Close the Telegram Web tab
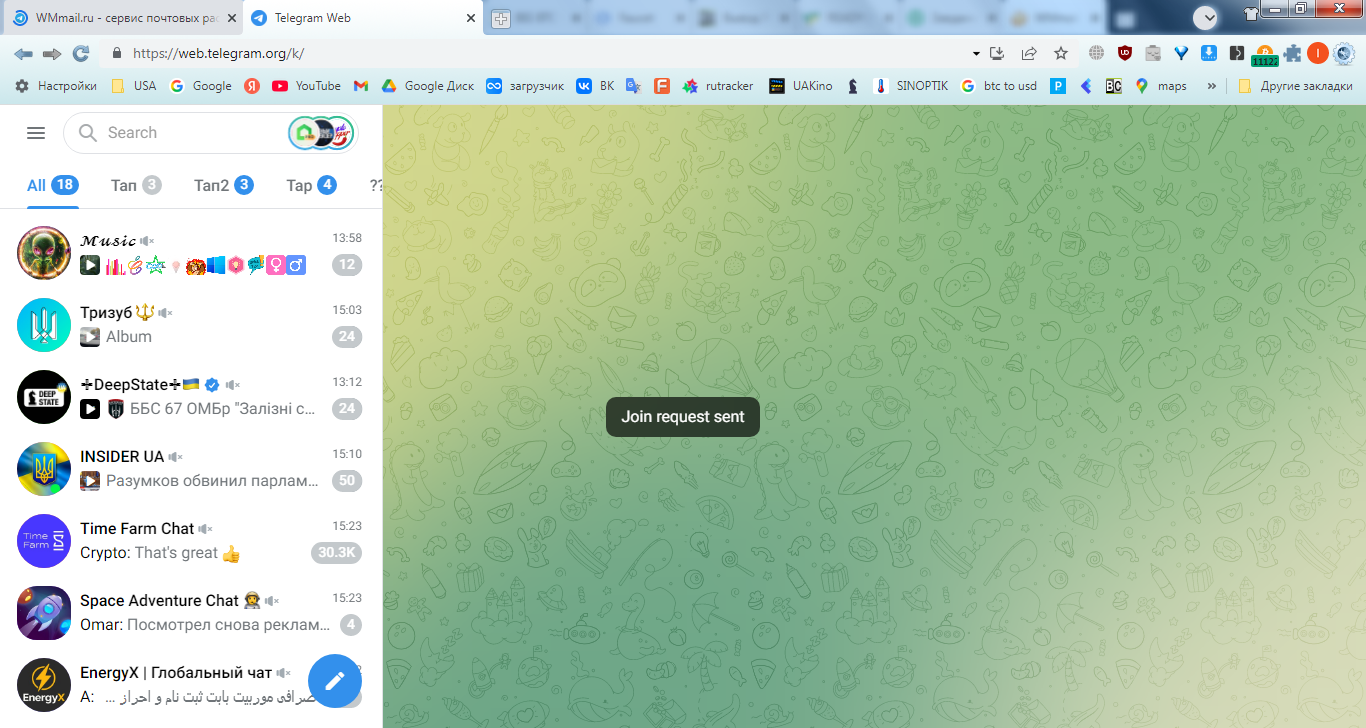1366x728 pixels. [472, 18]
